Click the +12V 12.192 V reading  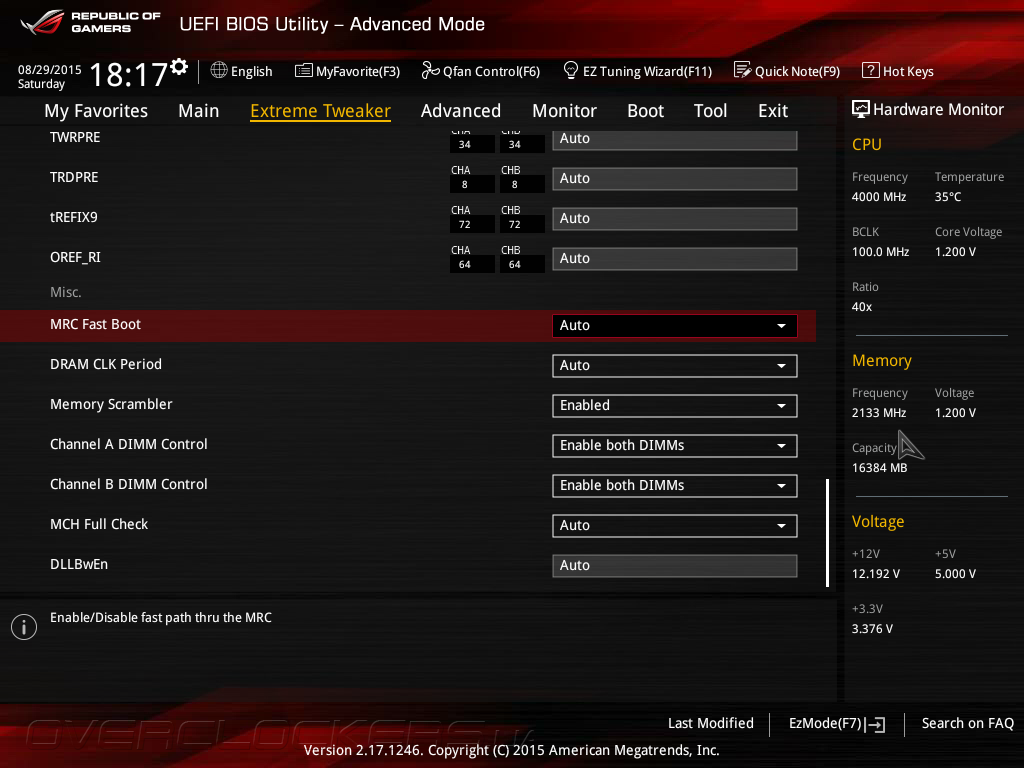(x=876, y=574)
